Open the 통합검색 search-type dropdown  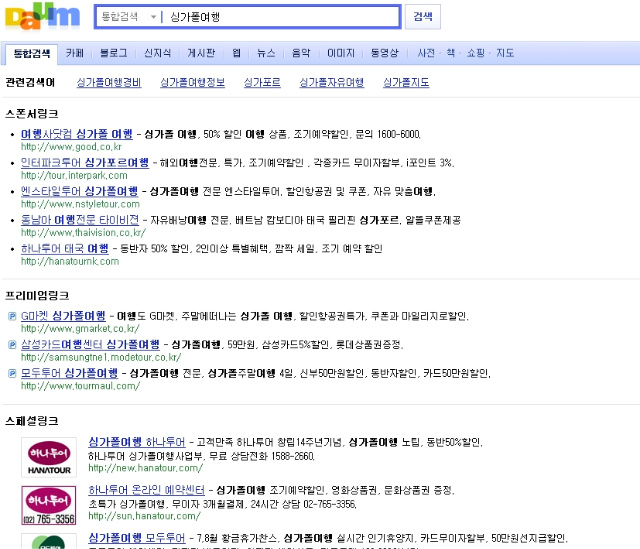[129, 17]
